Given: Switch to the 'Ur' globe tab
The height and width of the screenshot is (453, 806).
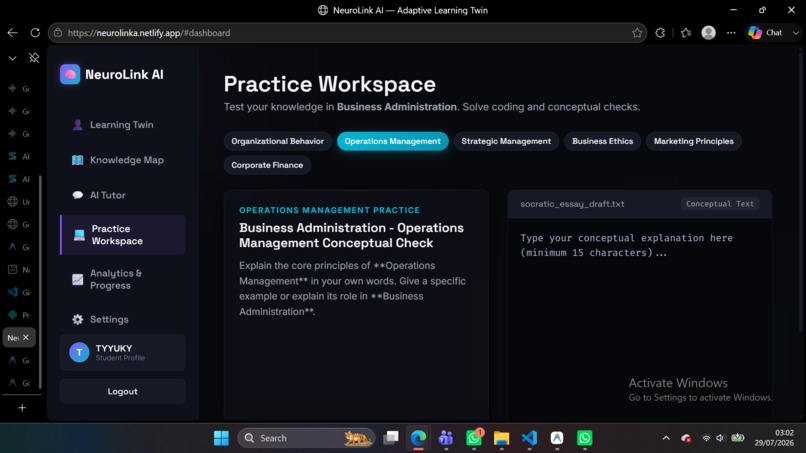Looking at the screenshot, I should [19, 202].
